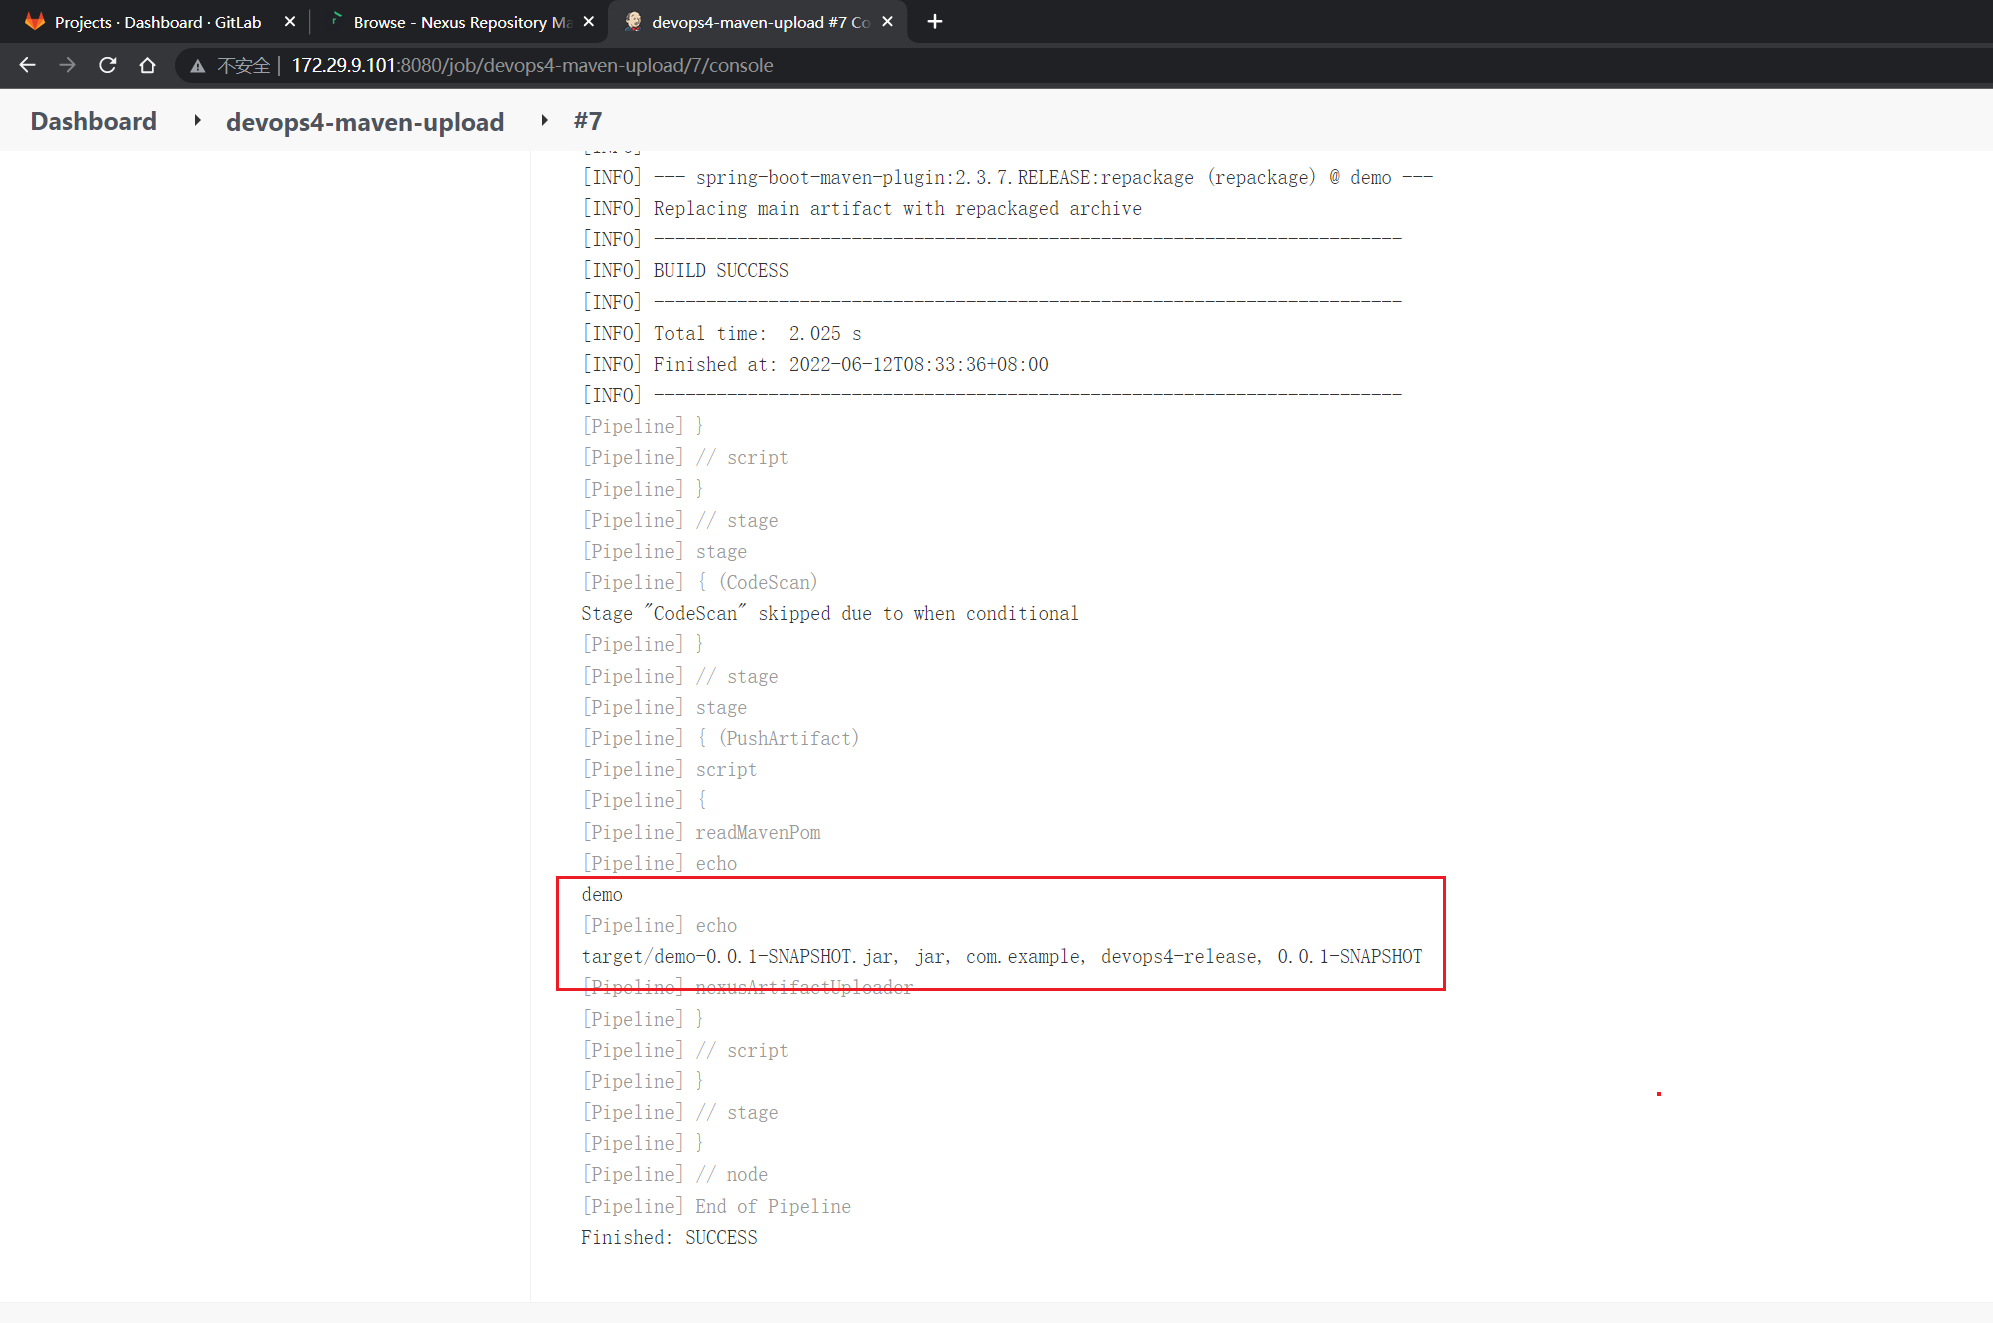Close the devops4-maven-upload #7 tab
Screen dimensions: 1993x1323
(887, 22)
